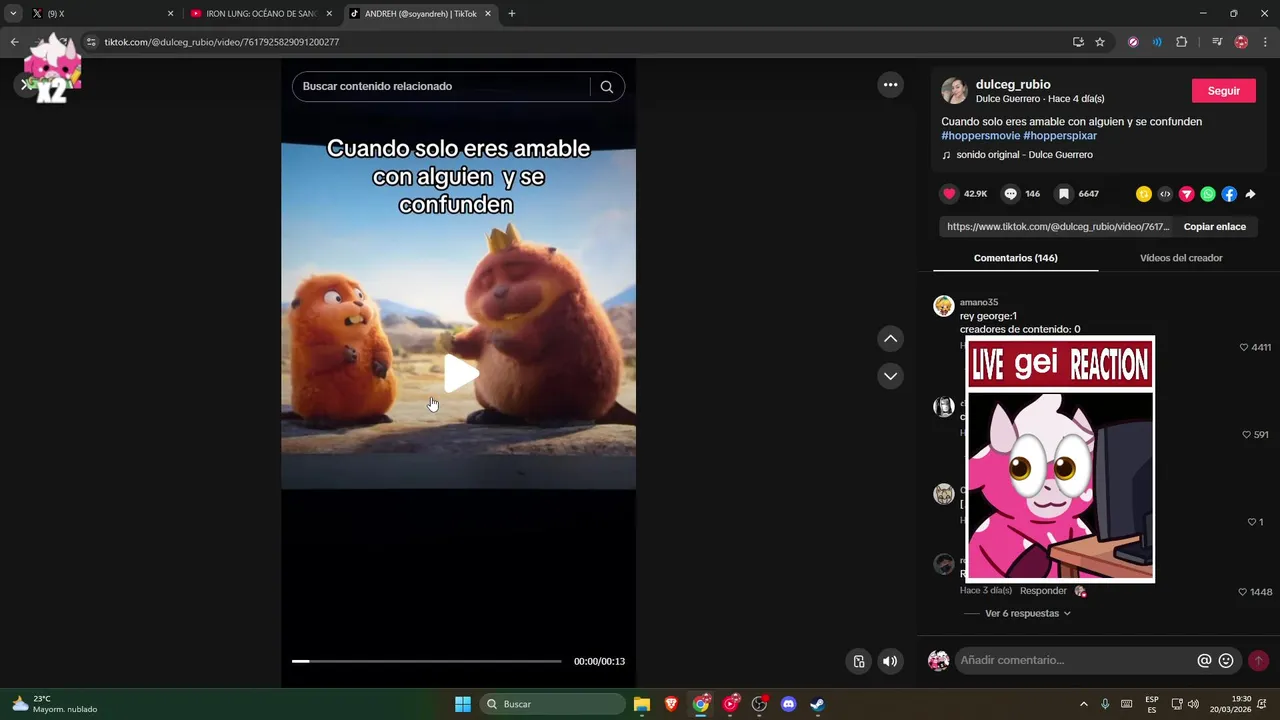Screen dimensions: 1280x720
Task: Go back with browser back arrow
Action: click(14, 42)
